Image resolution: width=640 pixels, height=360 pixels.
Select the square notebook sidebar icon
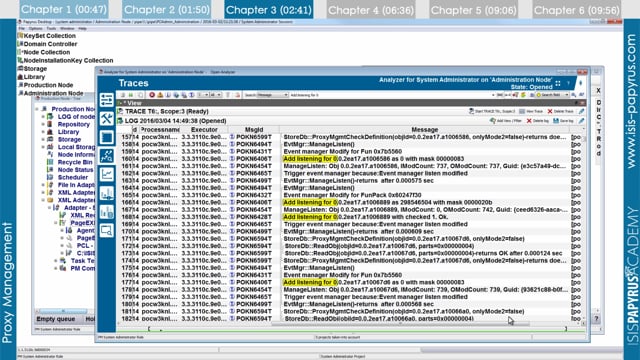pos(107,137)
